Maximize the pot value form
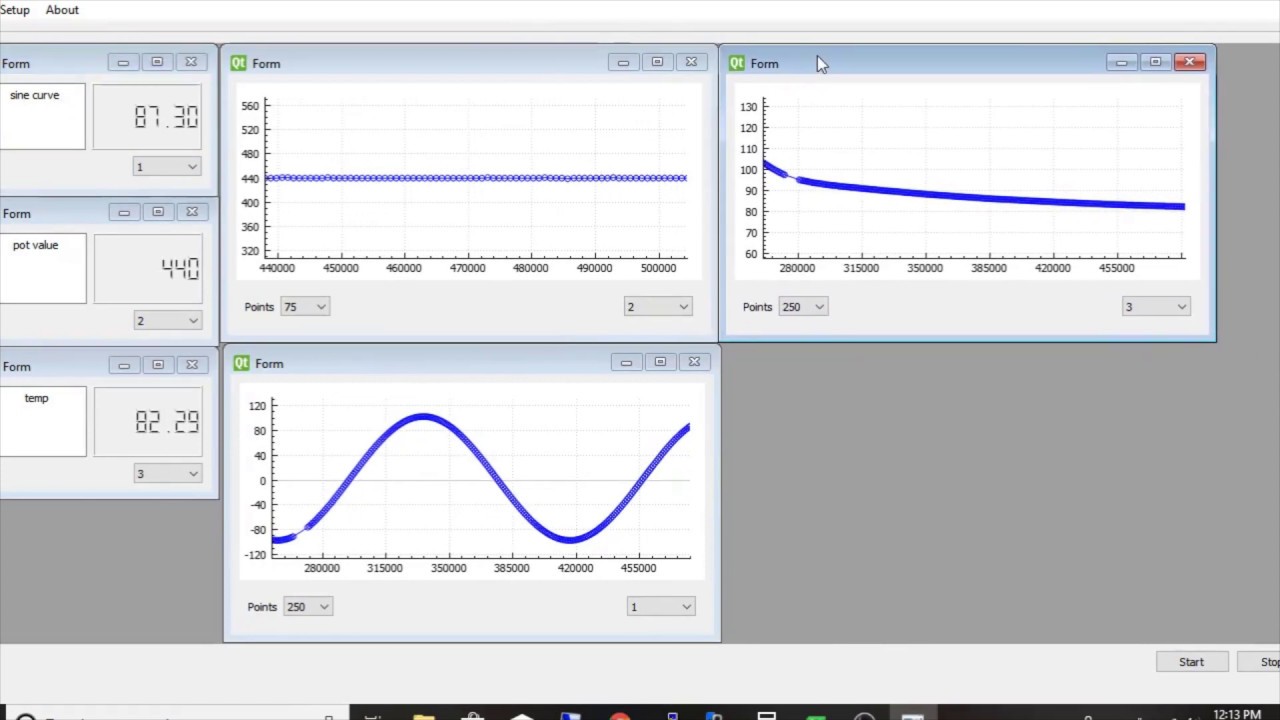 coord(158,212)
